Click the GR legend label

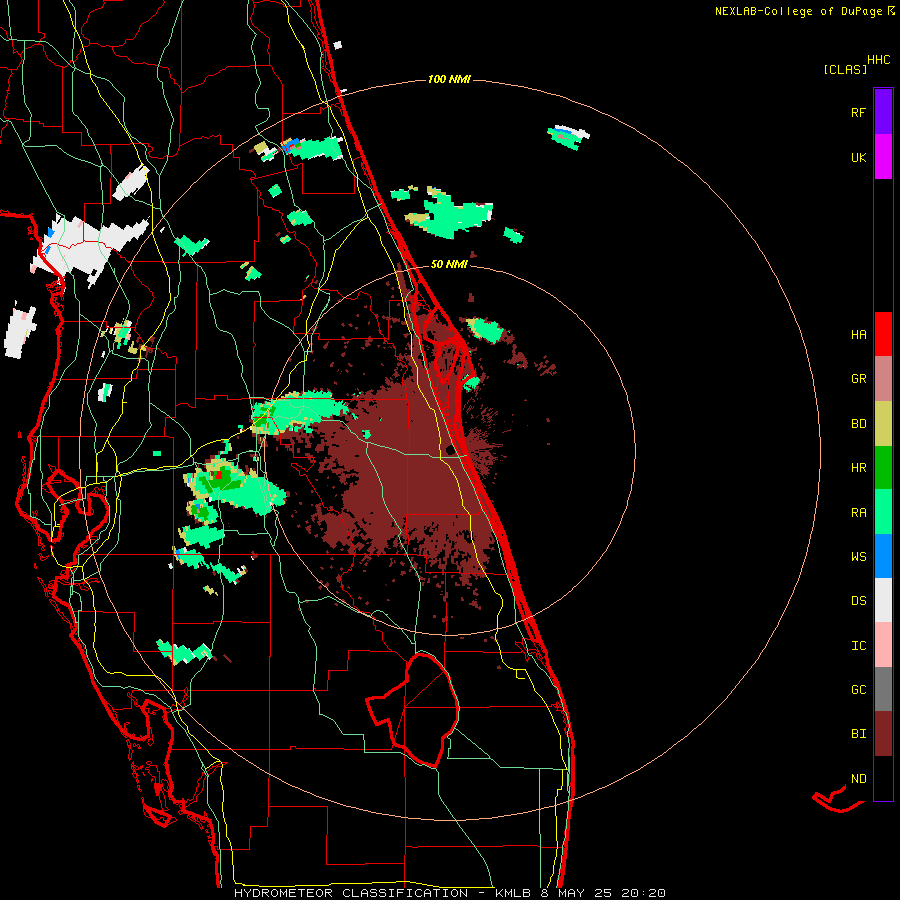[x=858, y=379]
